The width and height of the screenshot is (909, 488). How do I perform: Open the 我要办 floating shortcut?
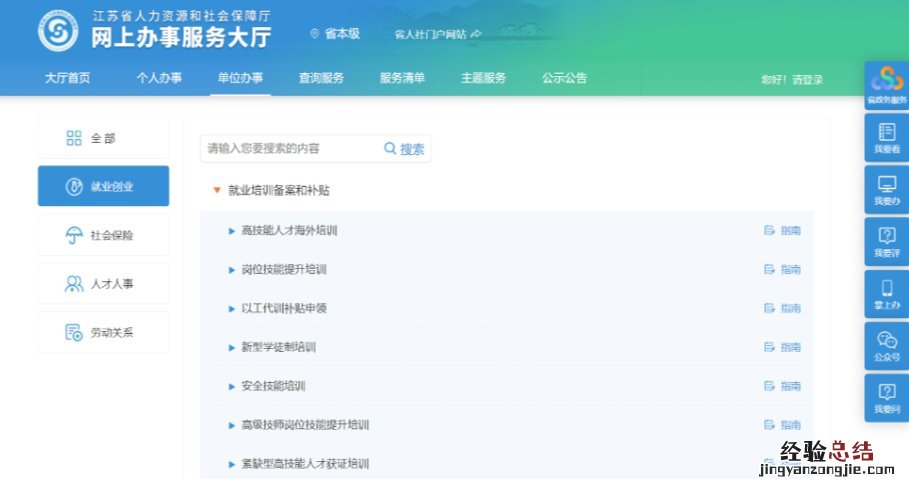(886, 190)
